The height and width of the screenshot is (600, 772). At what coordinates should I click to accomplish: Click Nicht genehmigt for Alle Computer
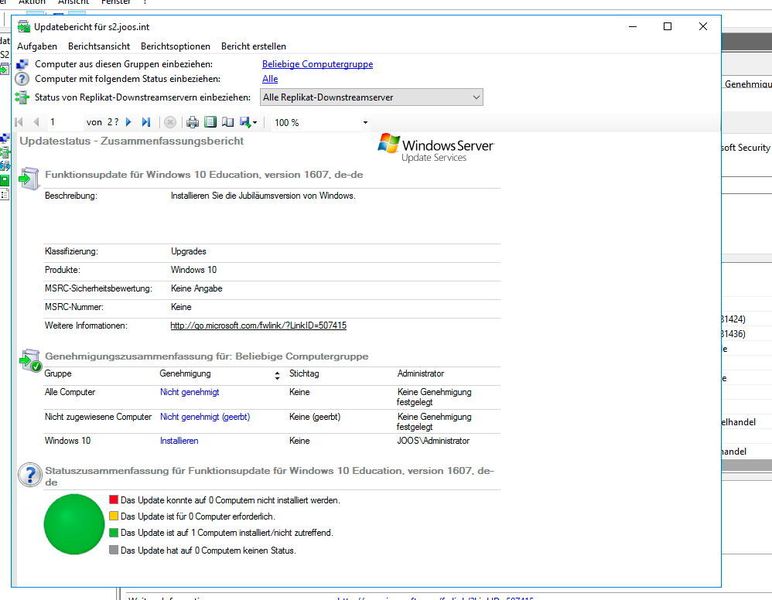[x=190, y=392]
